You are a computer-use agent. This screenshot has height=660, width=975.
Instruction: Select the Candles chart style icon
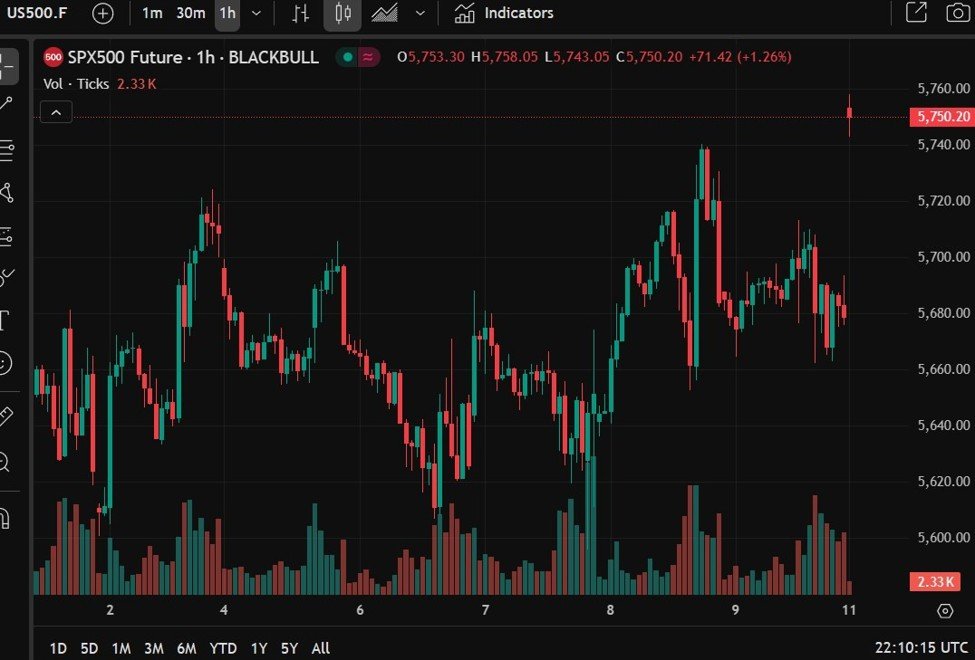click(343, 13)
